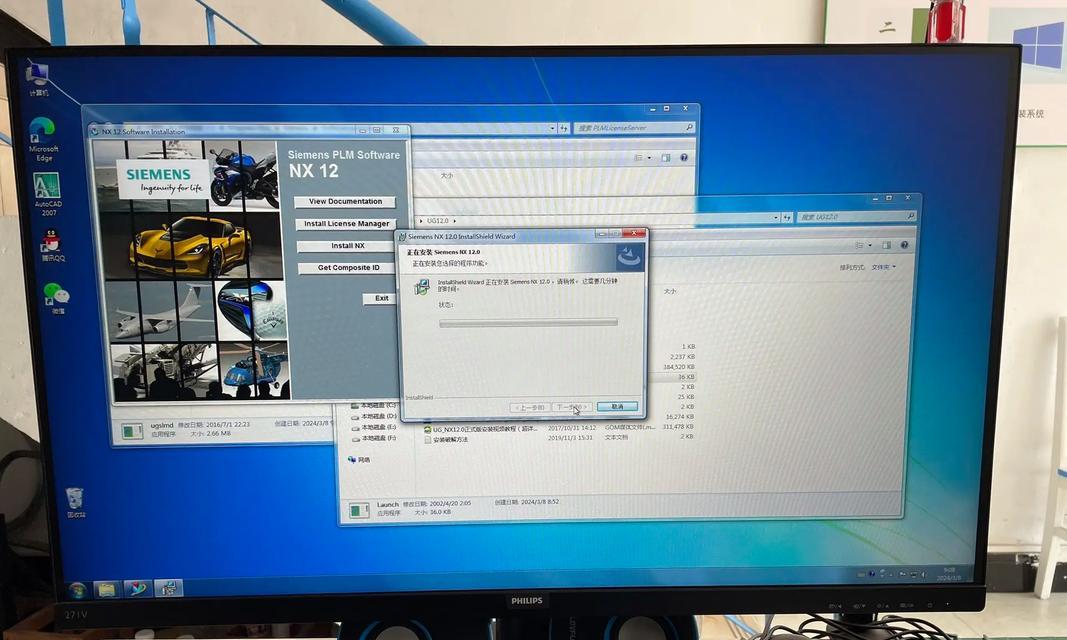1067x640 pixels.
Task: Refresh the PLMLicenseServer explorer window
Action: (x=563, y=128)
